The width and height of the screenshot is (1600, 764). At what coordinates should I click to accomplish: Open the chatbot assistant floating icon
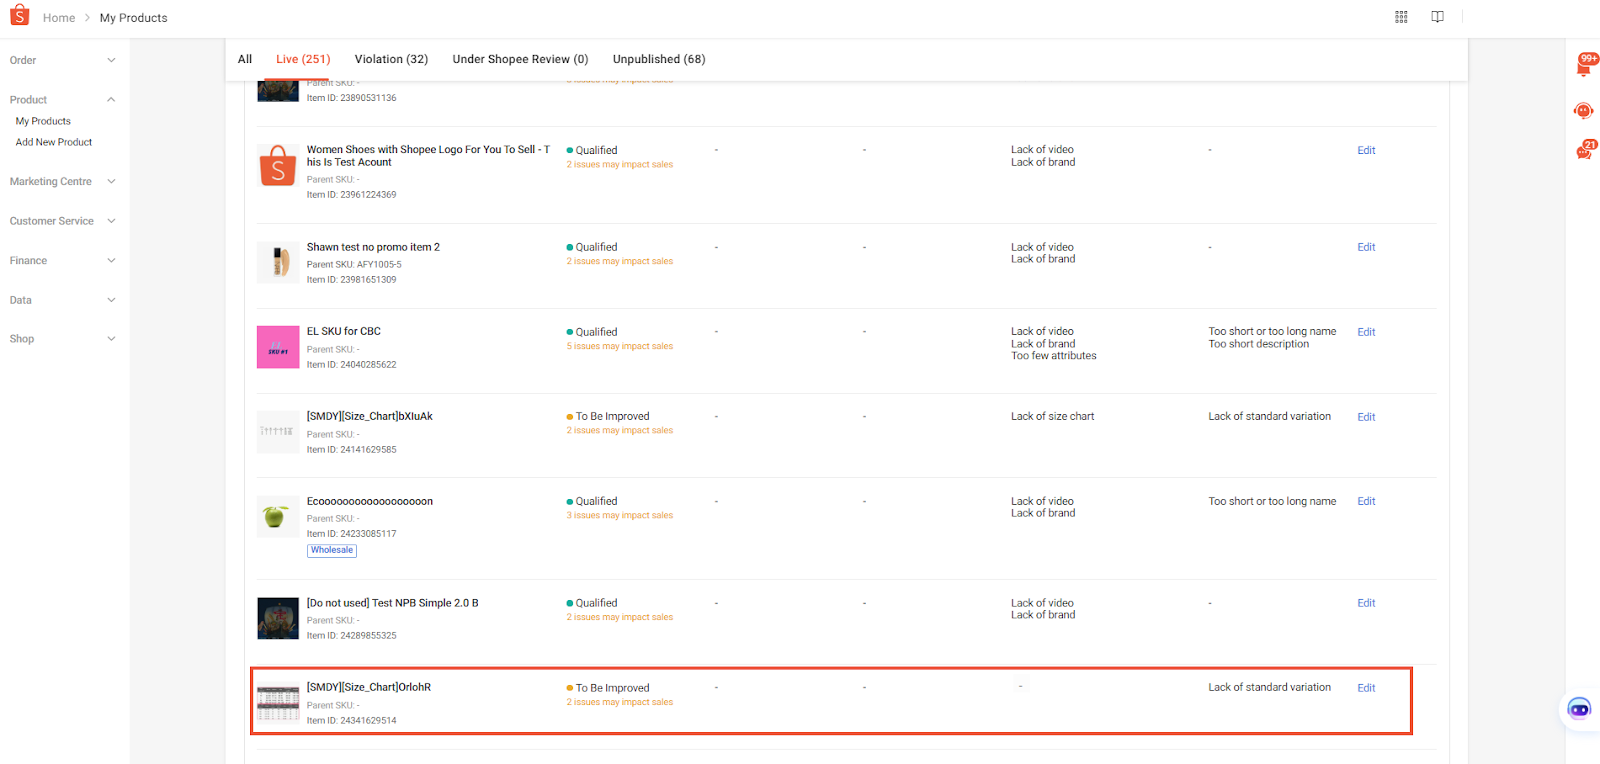(x=1579, y=710)
